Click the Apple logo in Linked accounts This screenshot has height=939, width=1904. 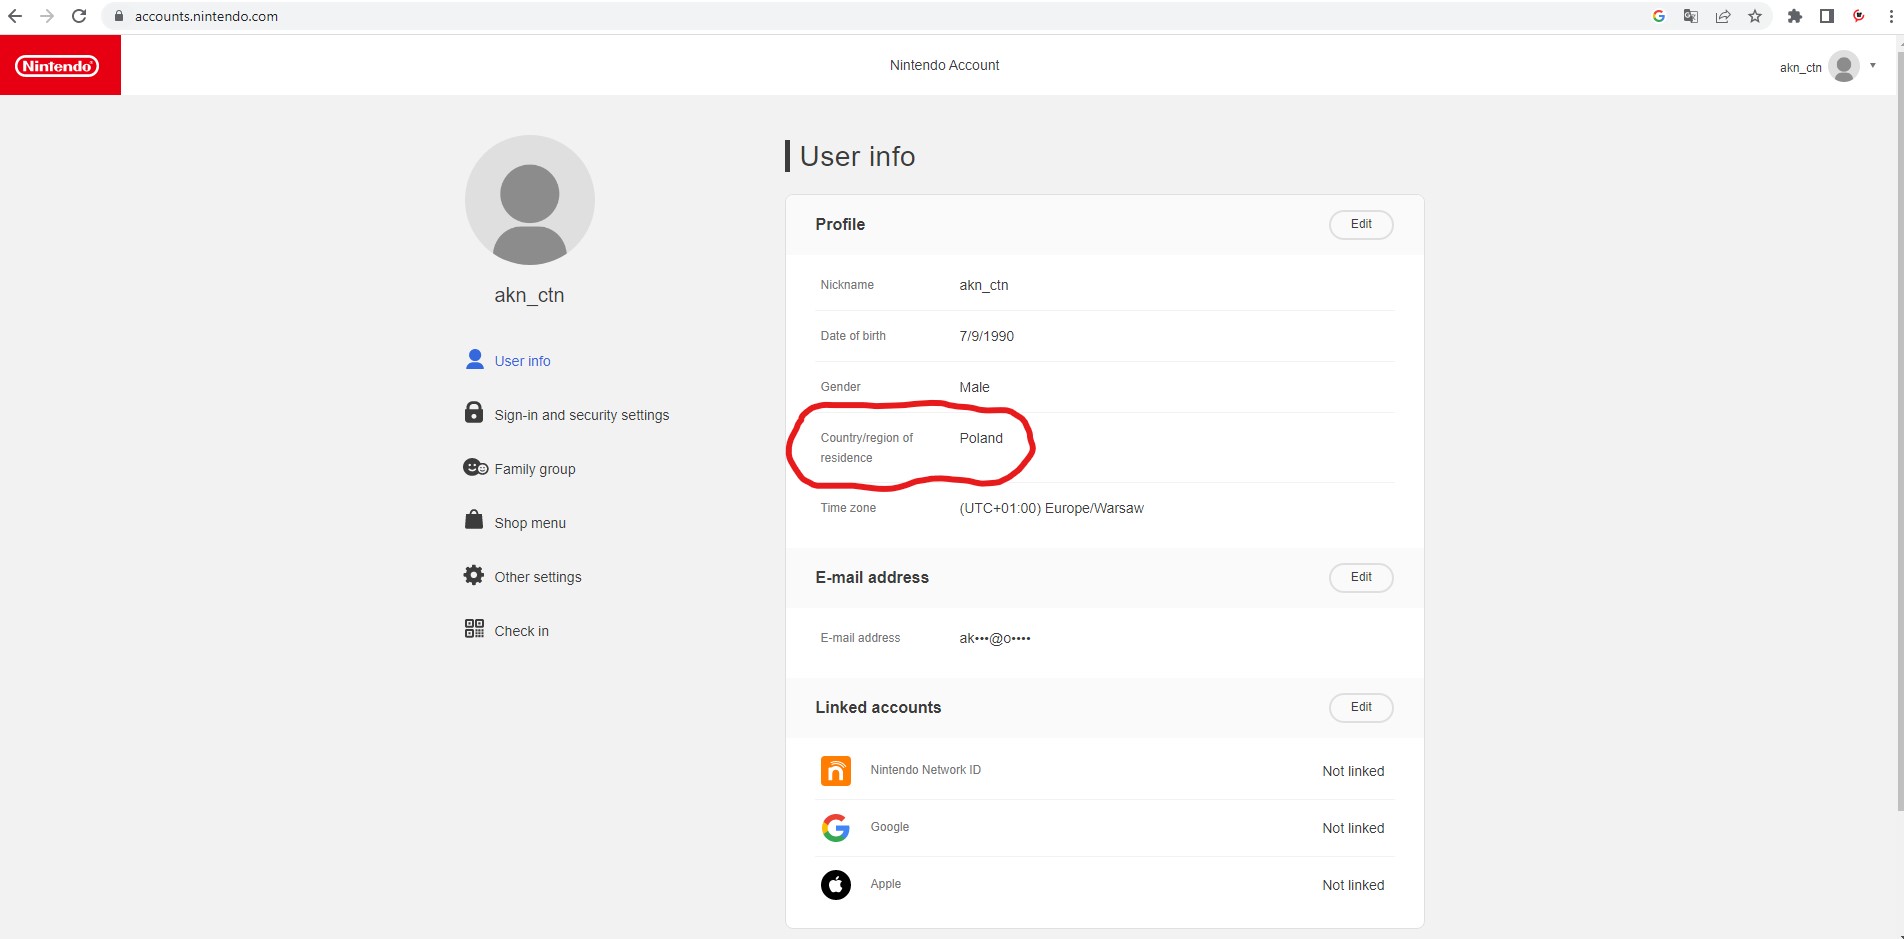[836, 885]
